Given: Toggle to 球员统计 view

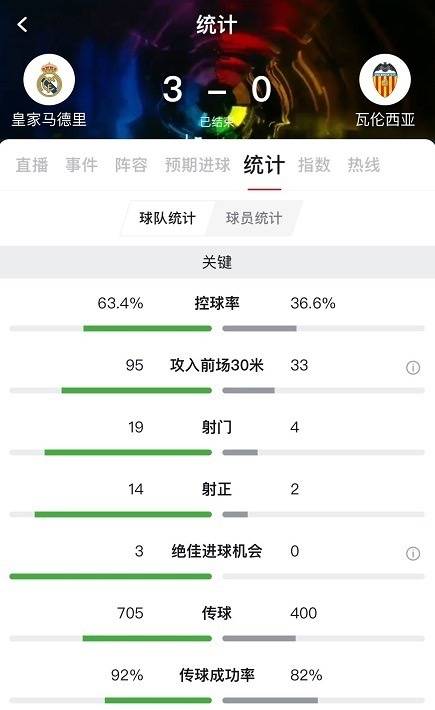Looking at the screenshot, I should point(253,218).
